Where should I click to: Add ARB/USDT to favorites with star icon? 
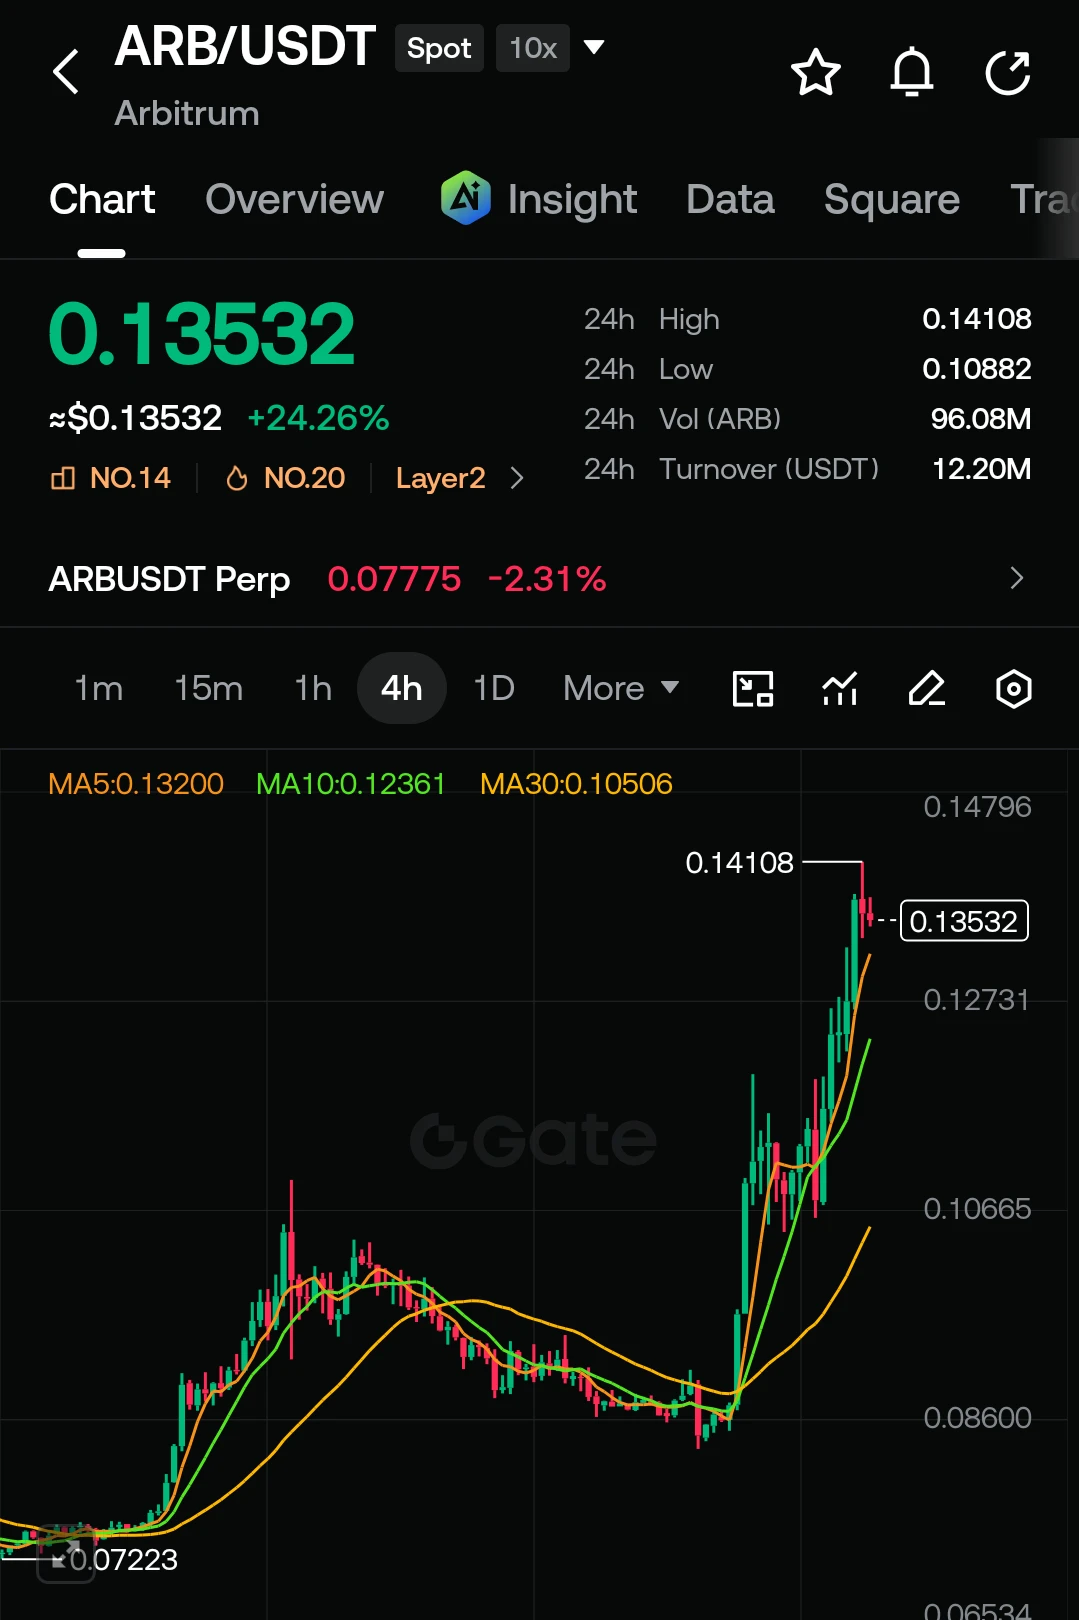click(815, 72)
